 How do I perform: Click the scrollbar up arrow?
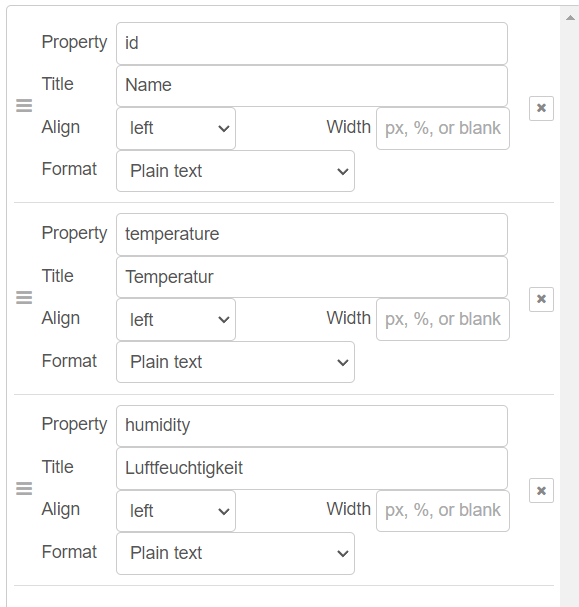[x=570, y=17]
